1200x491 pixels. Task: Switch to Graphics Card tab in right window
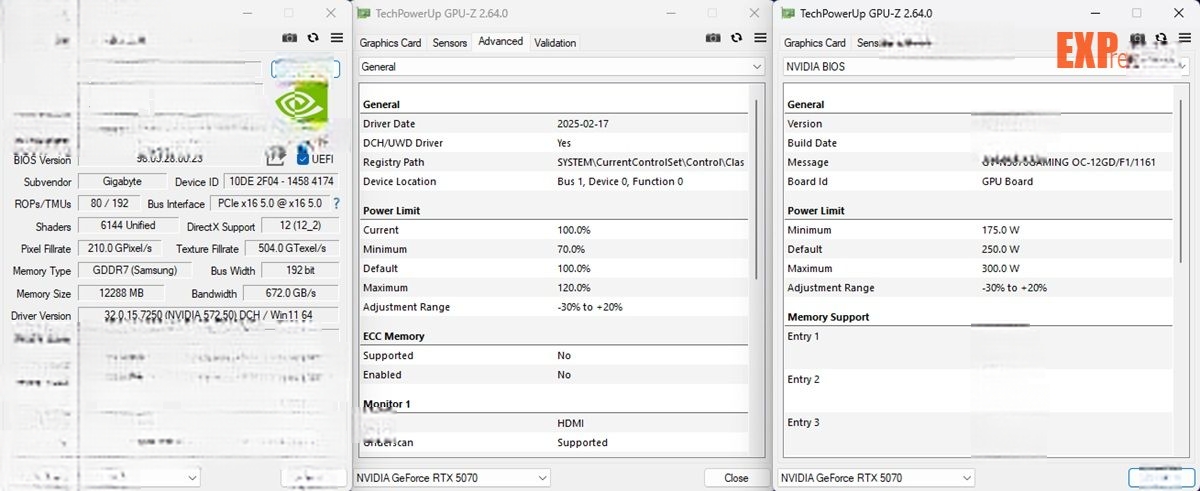point(815,43)
